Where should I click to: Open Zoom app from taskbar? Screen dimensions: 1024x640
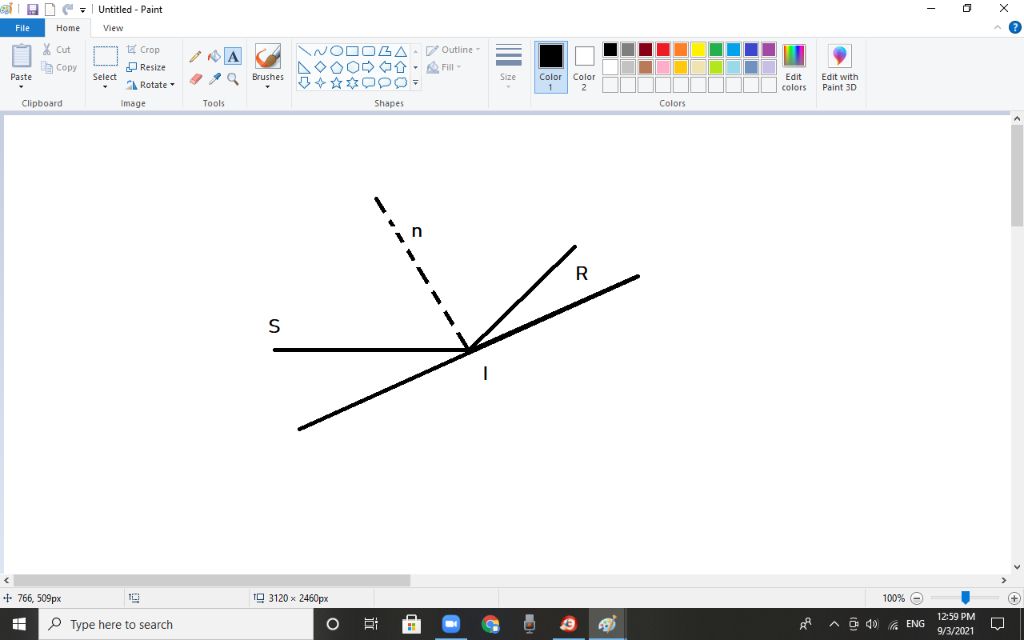tap(451, 624)
